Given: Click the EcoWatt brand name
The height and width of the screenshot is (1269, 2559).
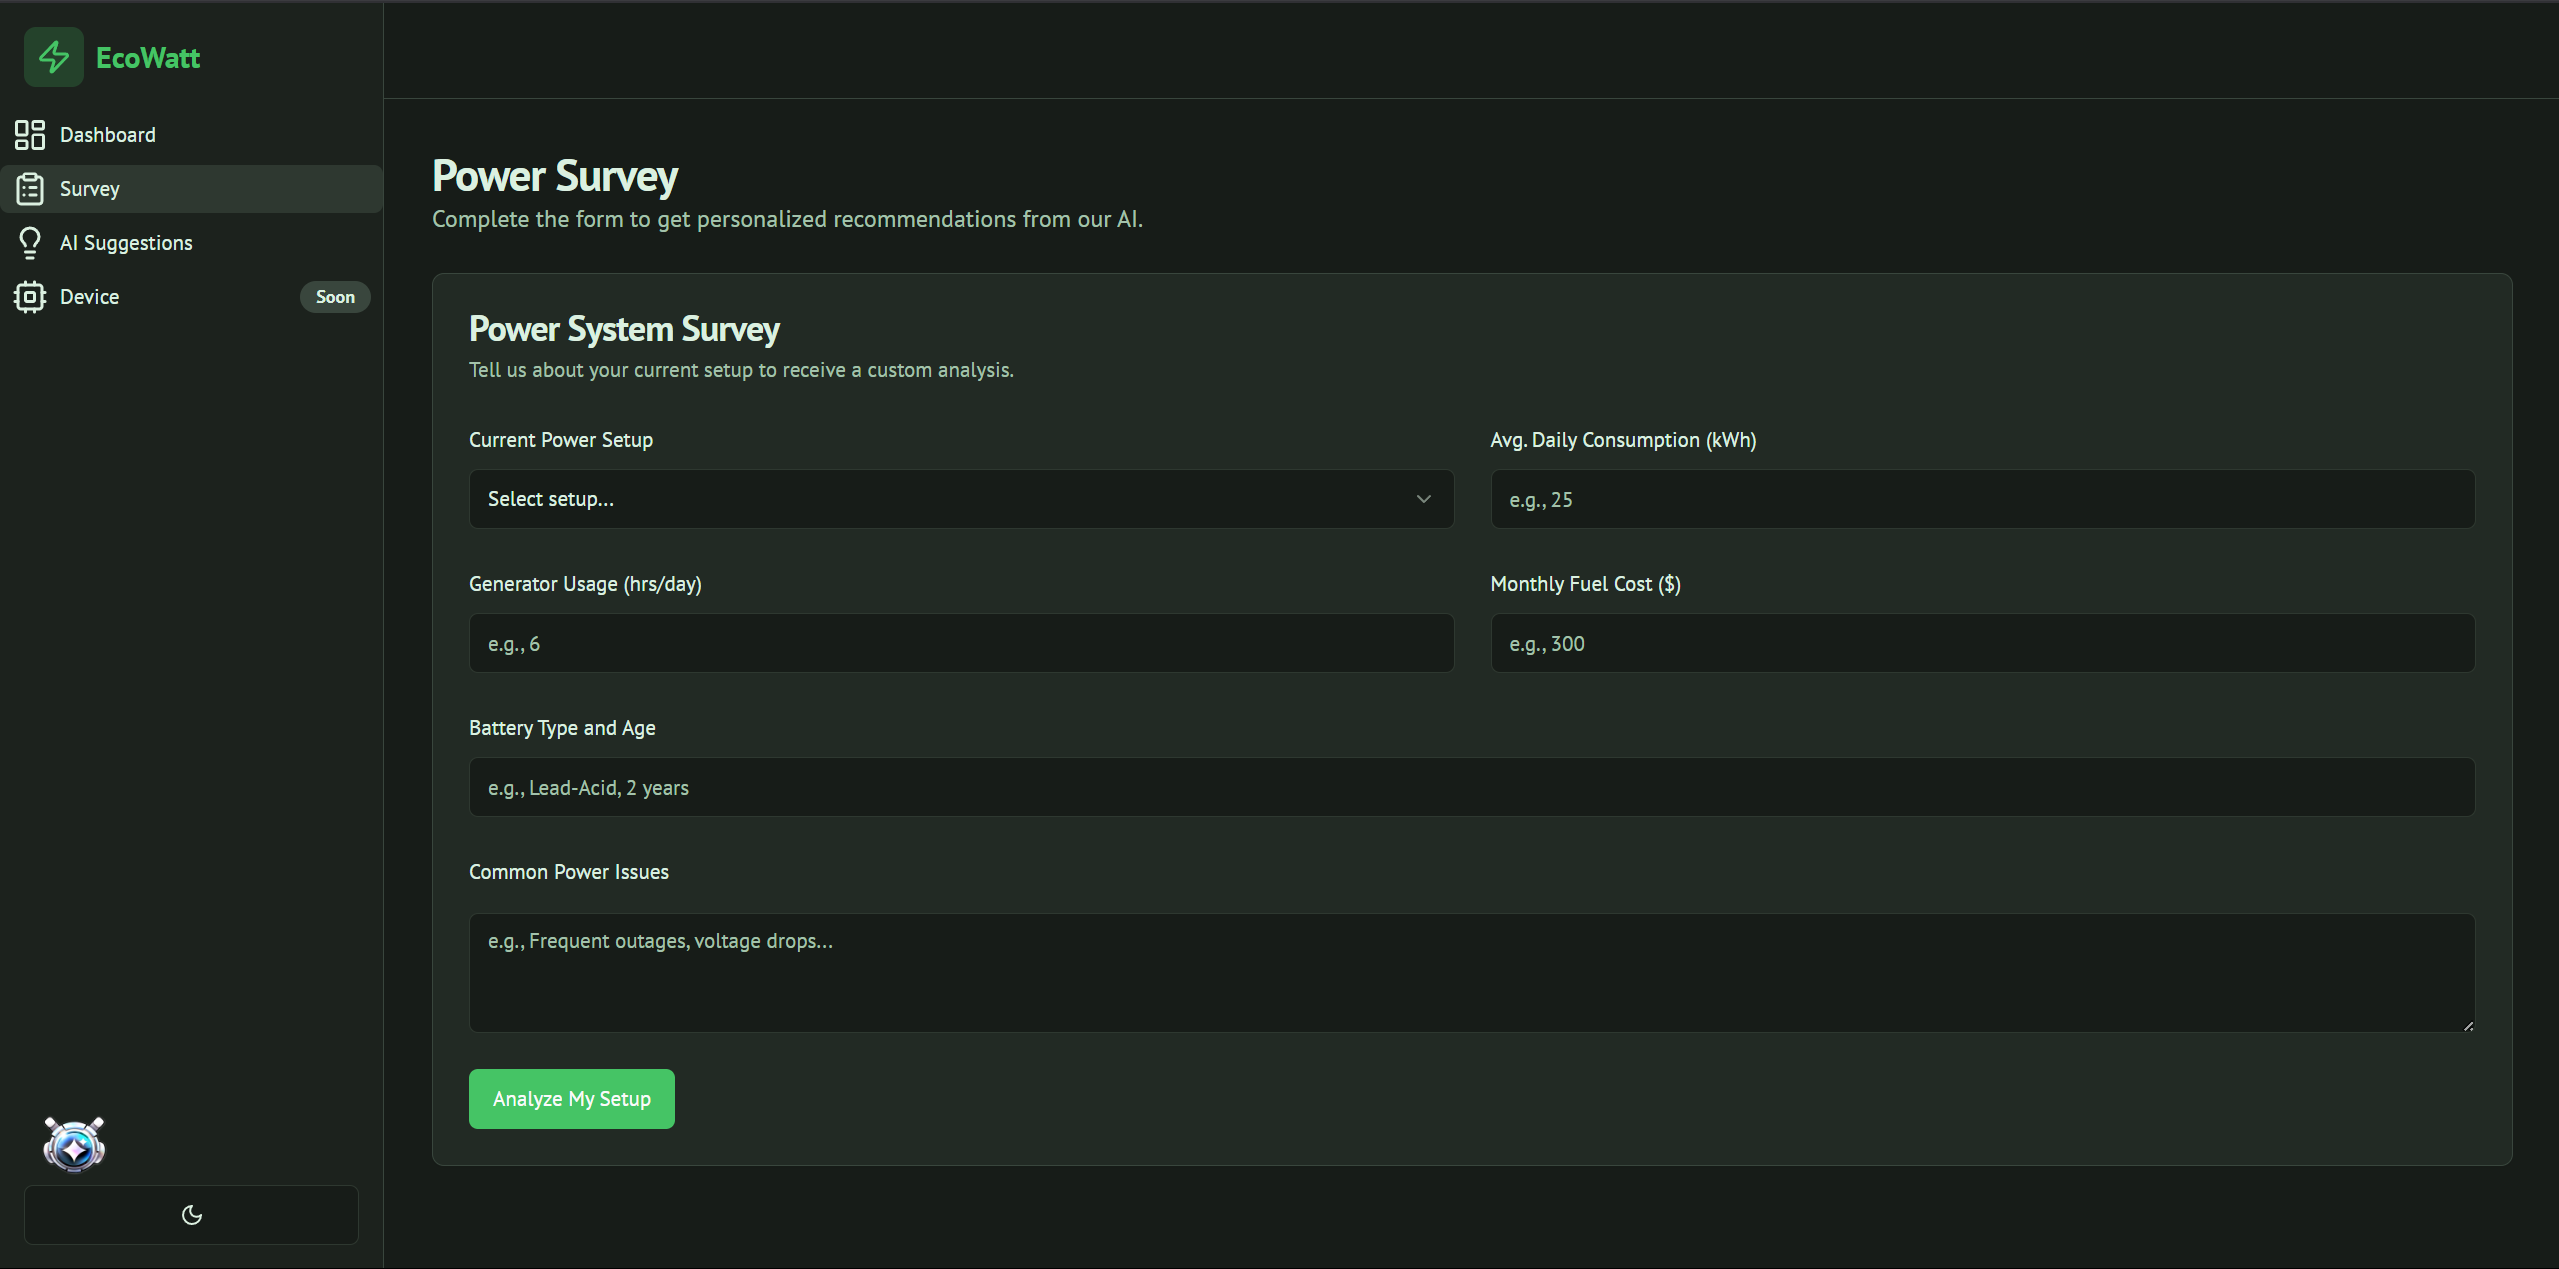Looking at the screenshot, I should coord(148,58).
